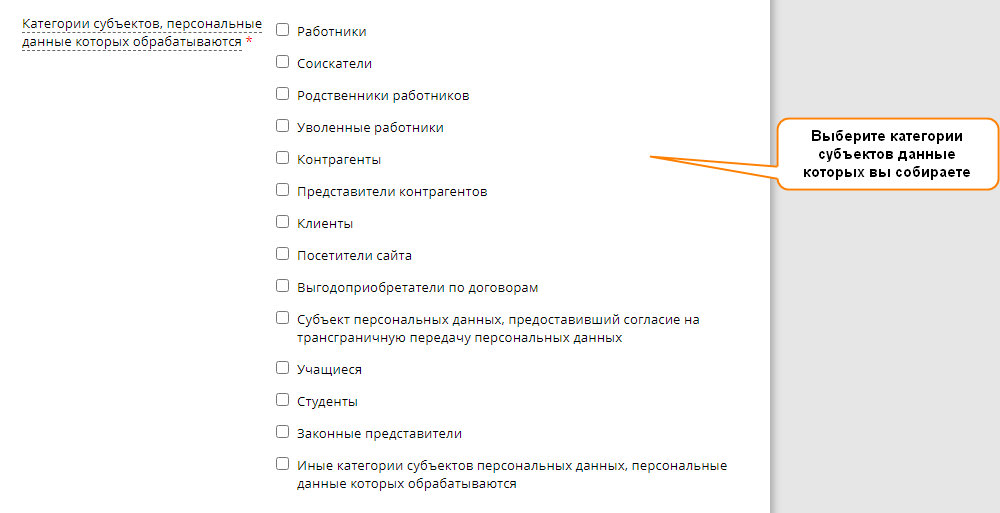Select the 'Учащиеся' checkbox
The width and height of the screenshot is (1000, 513).
click(282, 369)
